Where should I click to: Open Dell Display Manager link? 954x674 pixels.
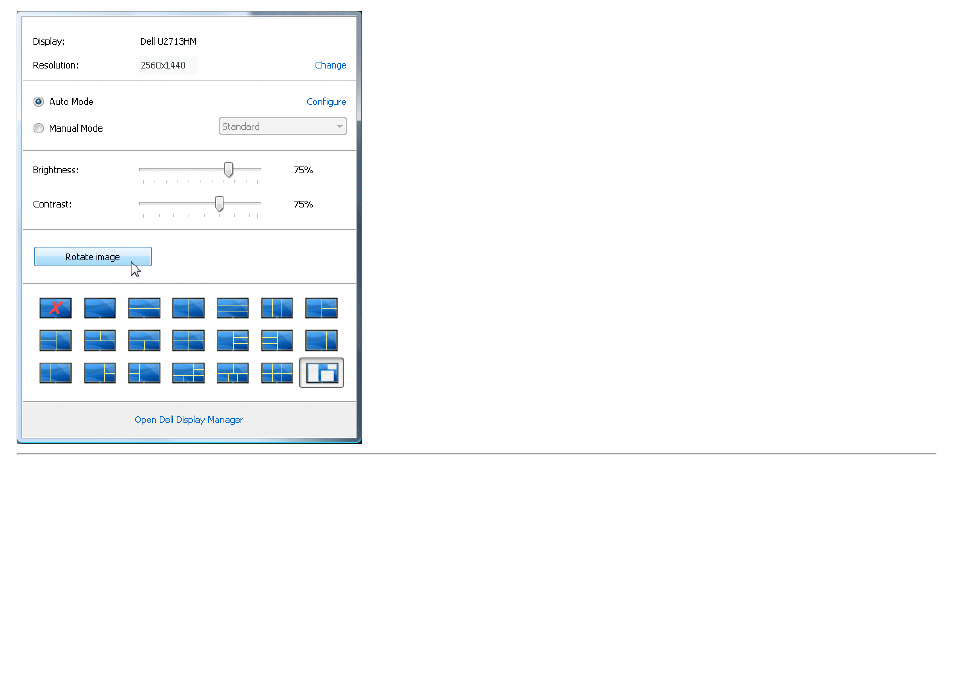pos(189,420)
